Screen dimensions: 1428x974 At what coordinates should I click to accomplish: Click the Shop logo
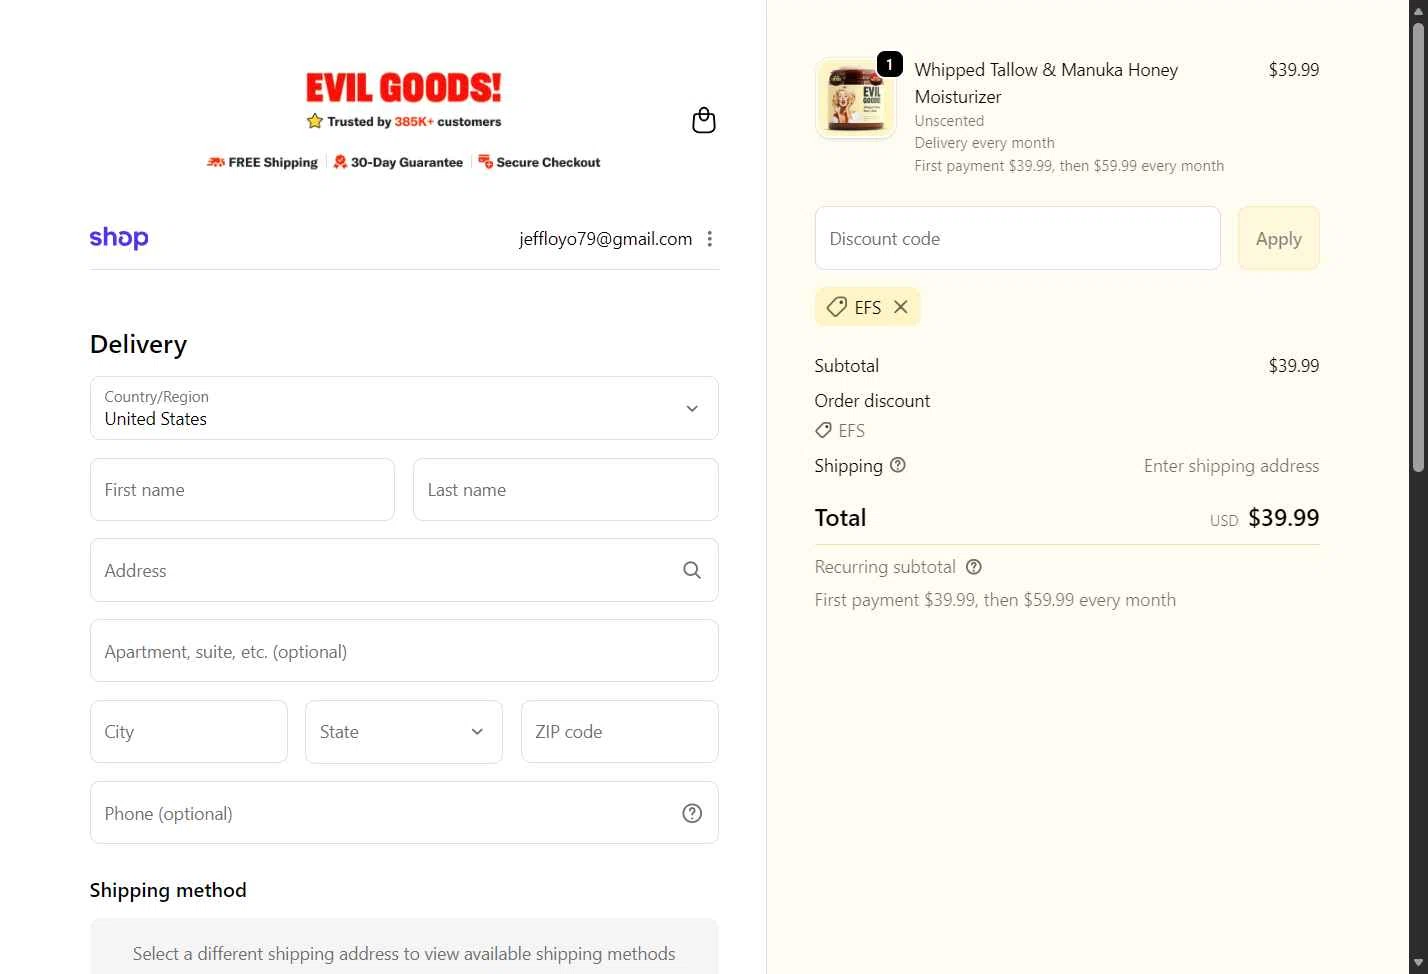pos(119,238)
